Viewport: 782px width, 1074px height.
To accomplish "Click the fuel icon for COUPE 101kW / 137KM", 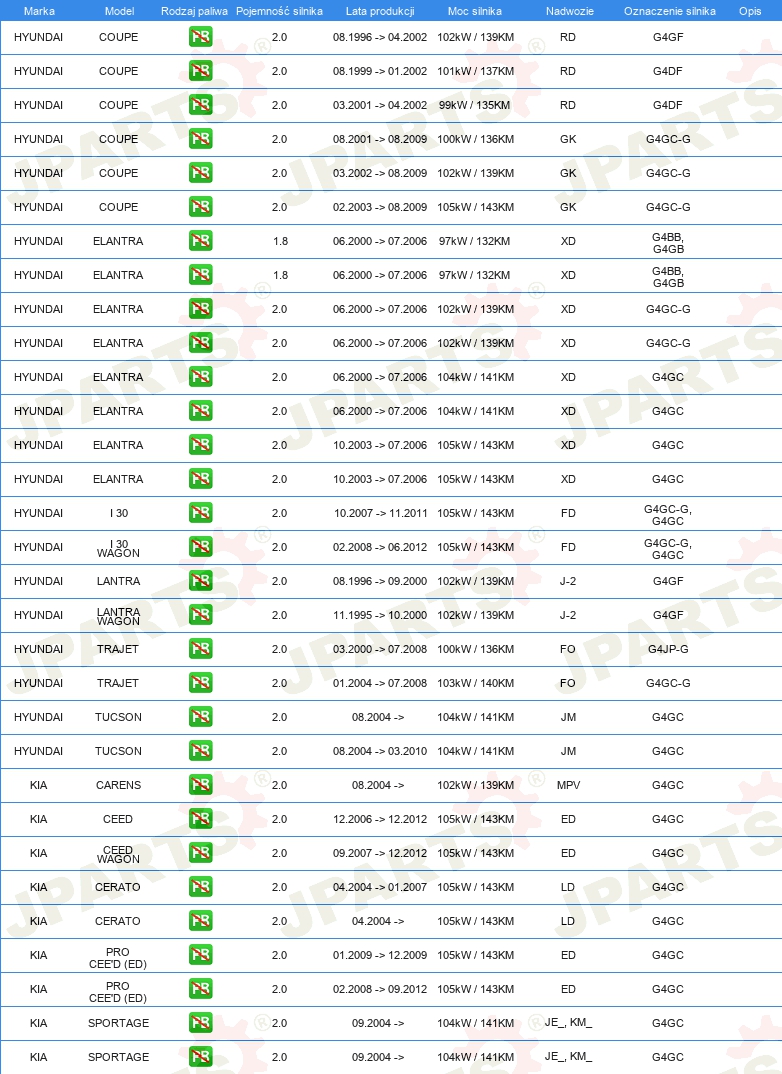I will (x=201, y=71).
